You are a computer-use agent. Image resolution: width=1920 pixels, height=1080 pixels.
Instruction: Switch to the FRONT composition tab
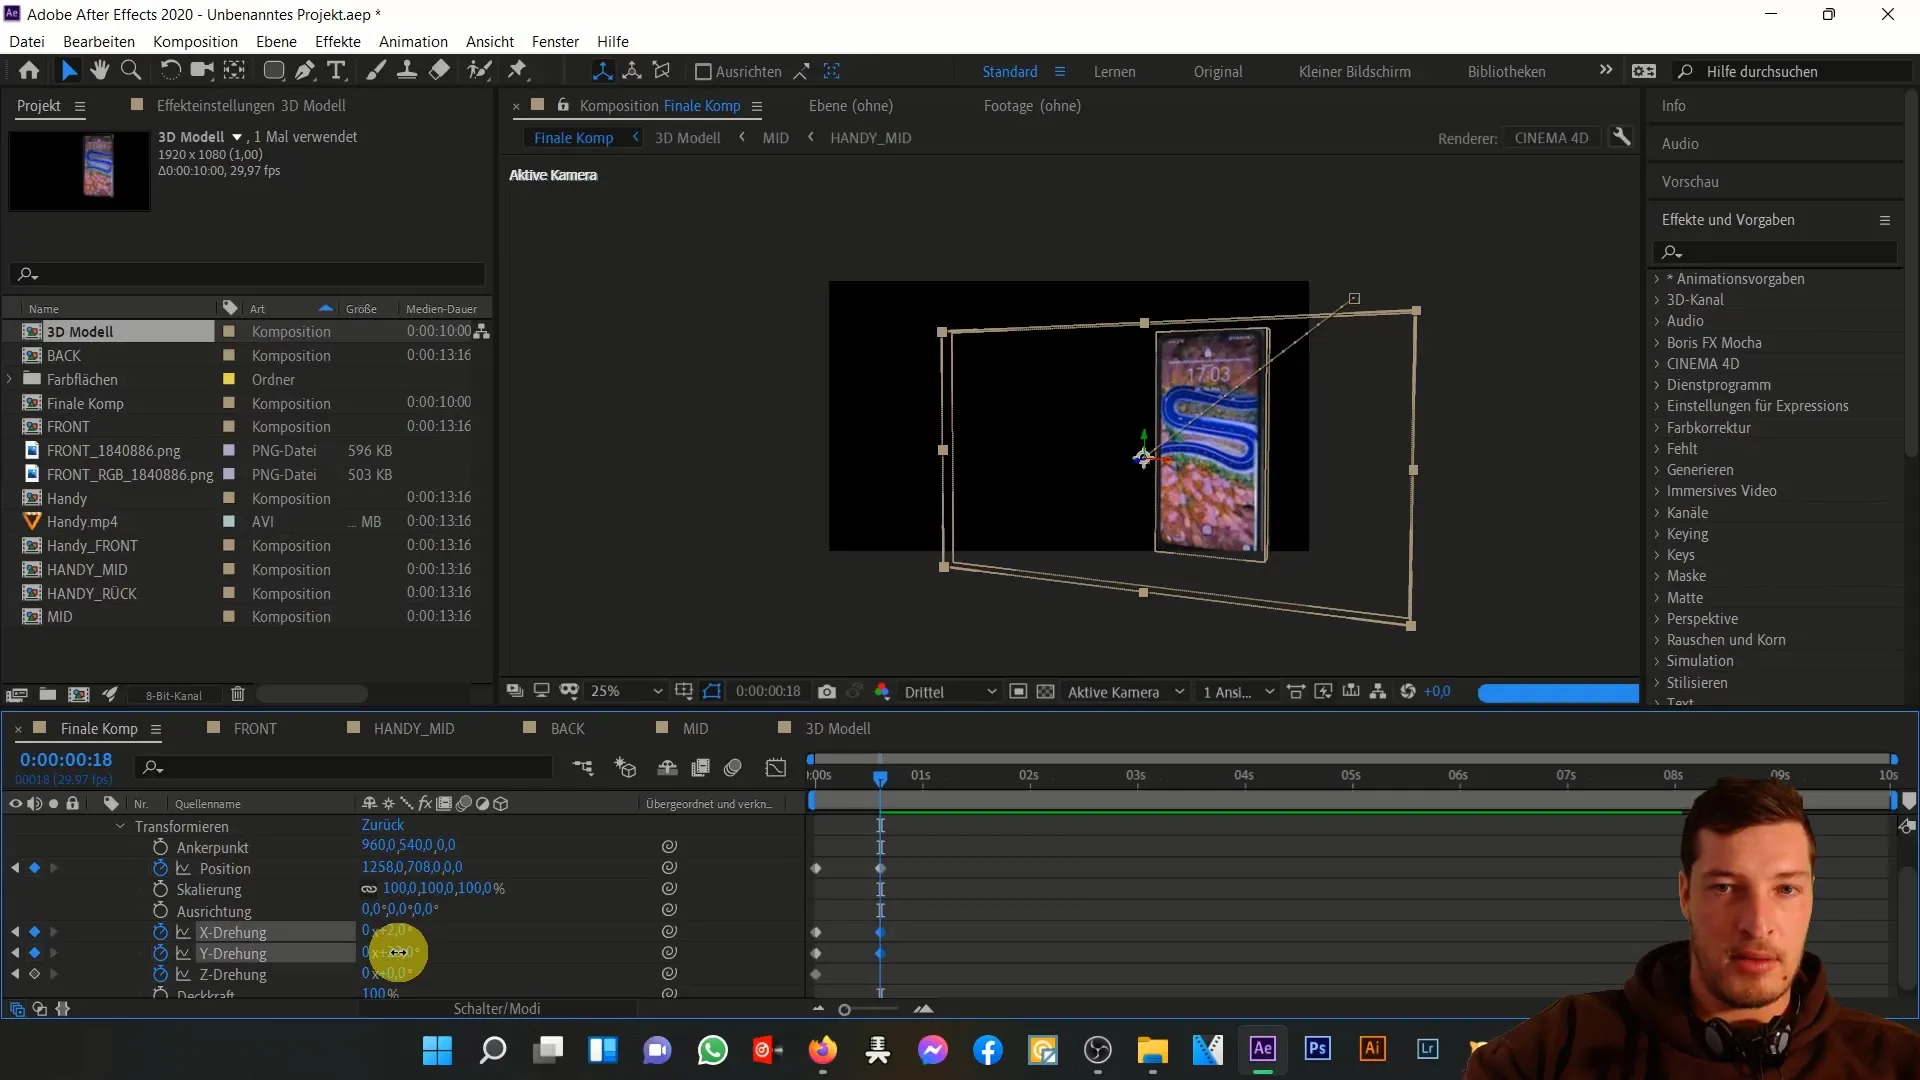[256, 728]
